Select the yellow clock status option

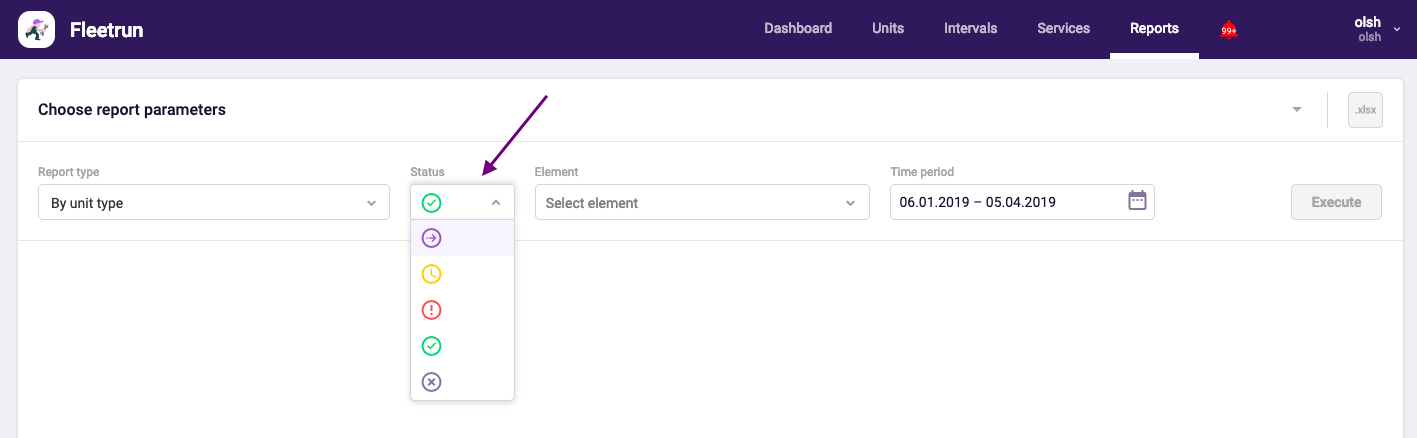(432, 274)
